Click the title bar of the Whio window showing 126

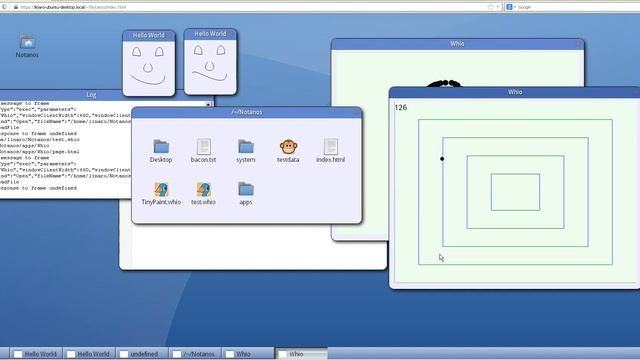tap(515, 92)
